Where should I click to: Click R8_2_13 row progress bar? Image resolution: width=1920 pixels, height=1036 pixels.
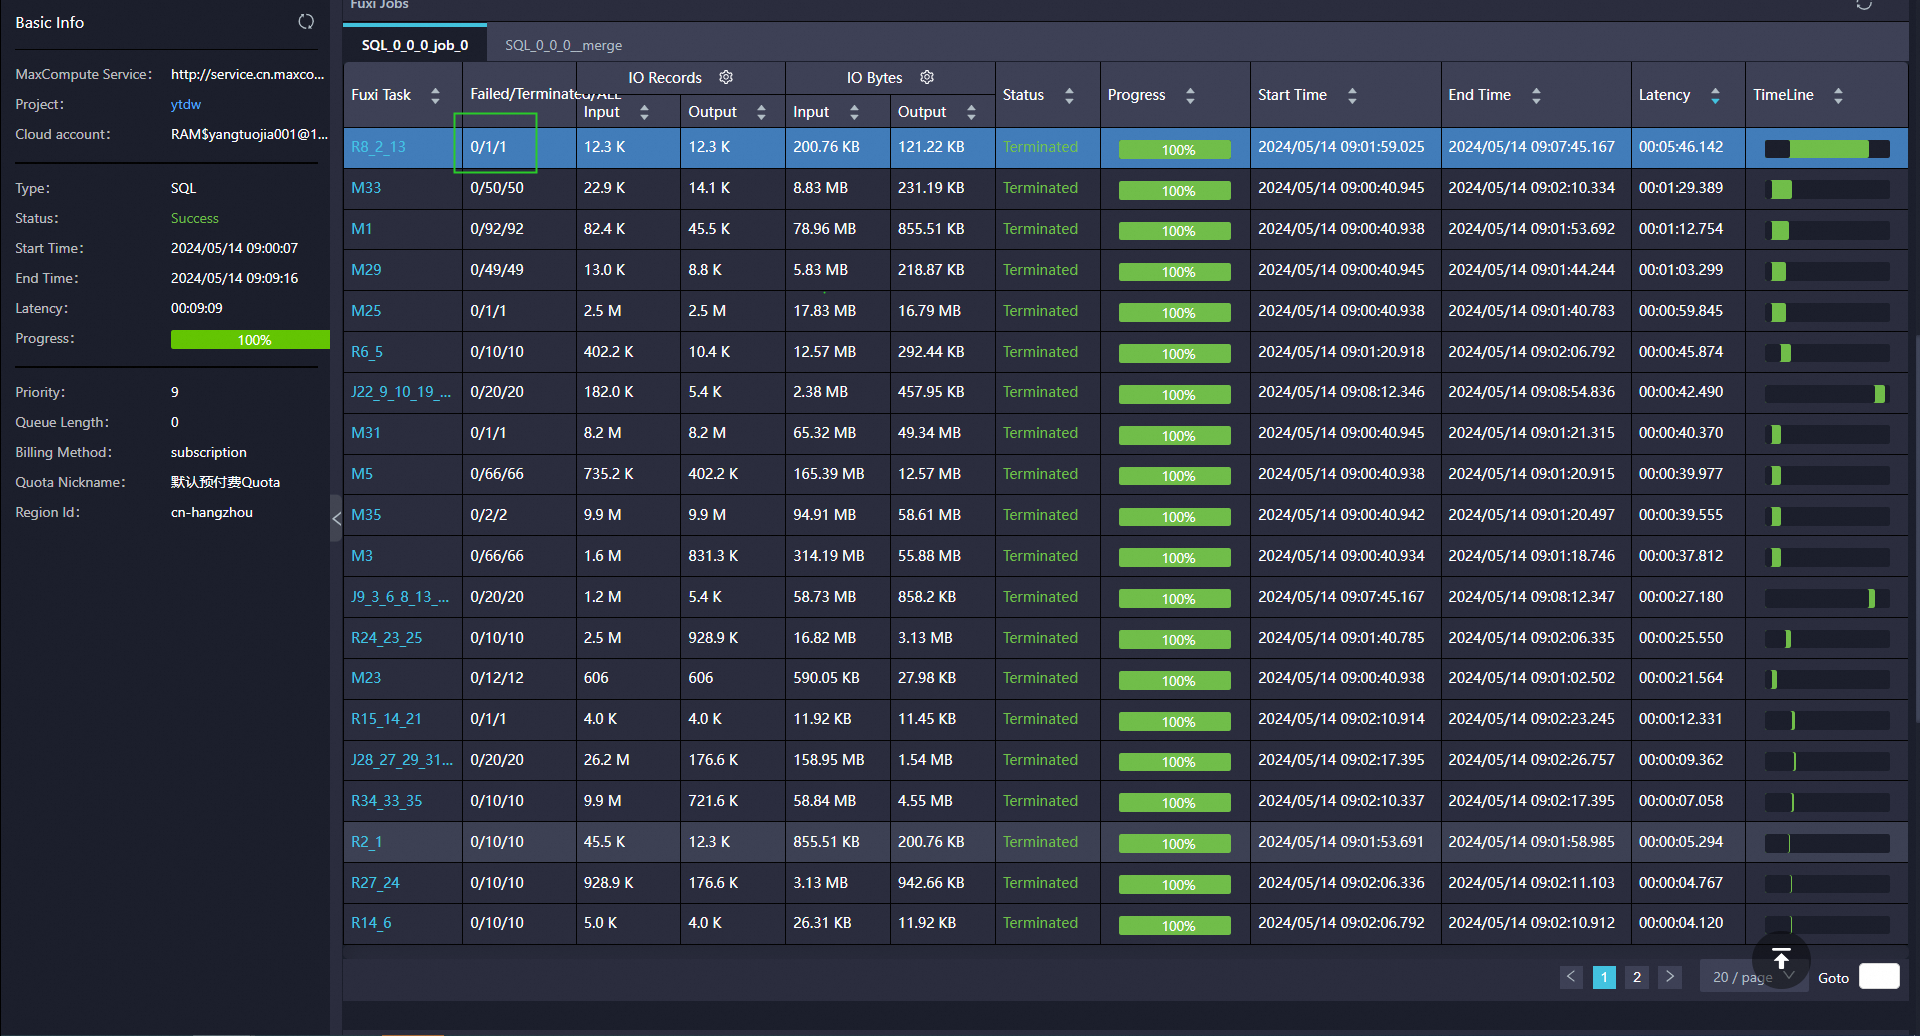[1175, 150]
